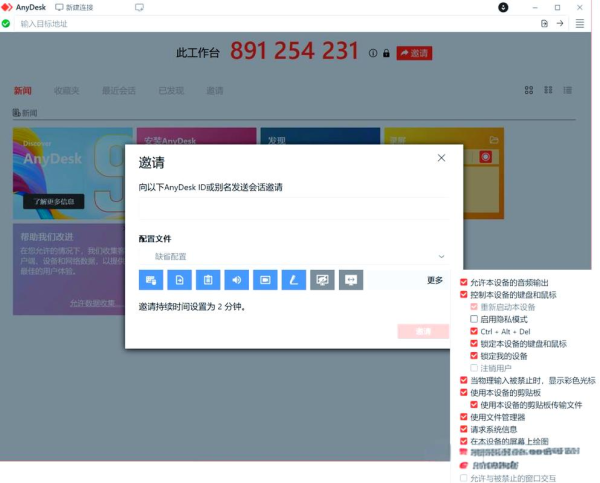Switch to the 已发现 tab
This screenshot has width=600, height=483.
point(171,91)
